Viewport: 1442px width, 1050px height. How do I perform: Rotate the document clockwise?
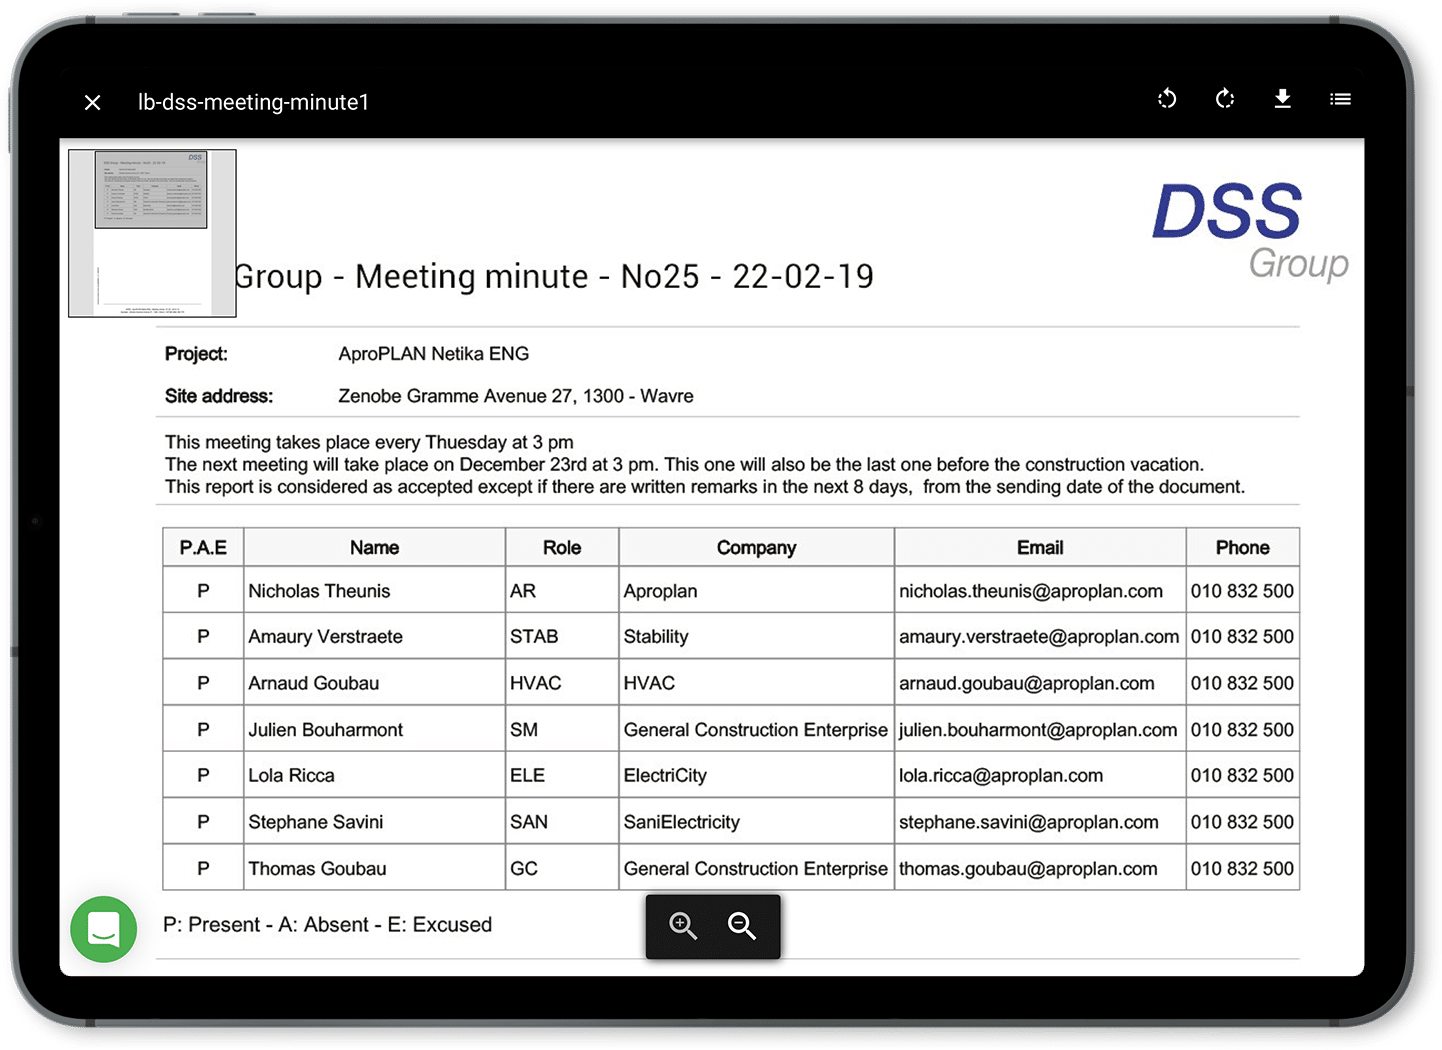click(x=1225, y=99)
